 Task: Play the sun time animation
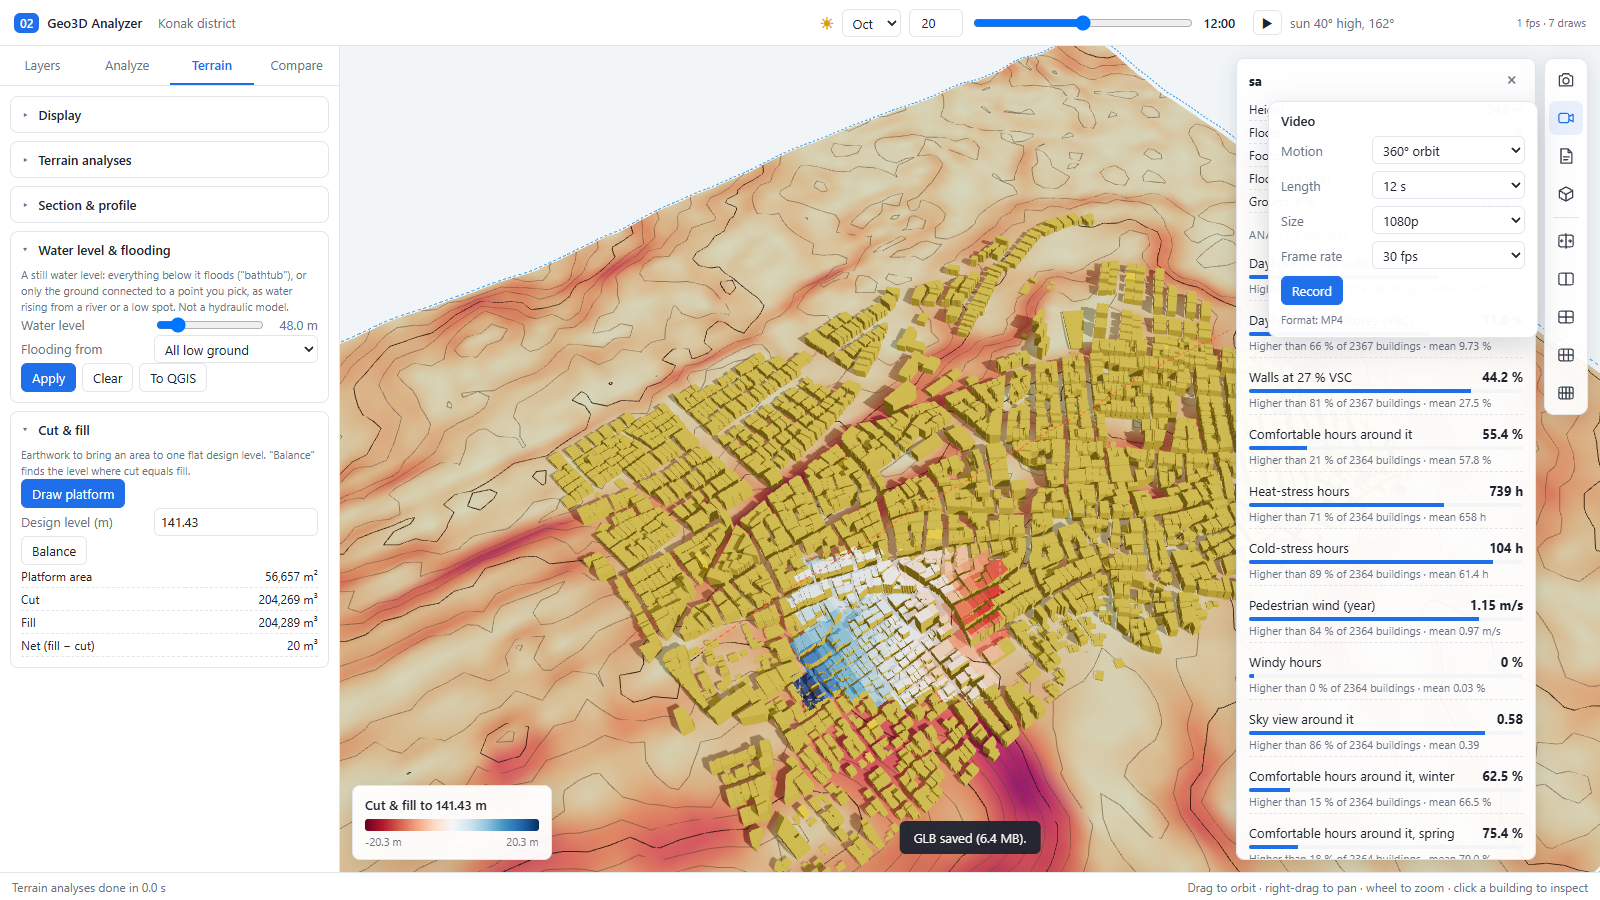pos(1266,23)
